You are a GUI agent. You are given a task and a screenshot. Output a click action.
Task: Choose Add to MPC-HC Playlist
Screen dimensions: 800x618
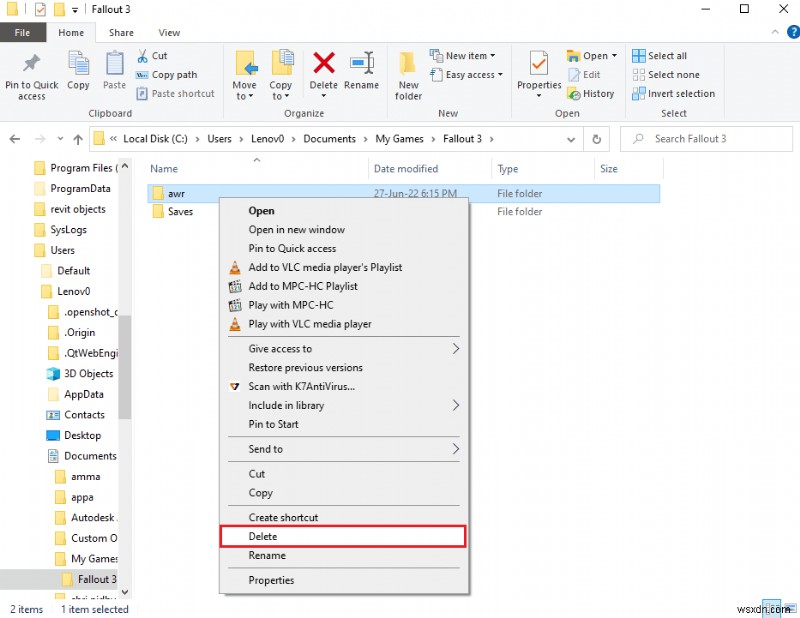coord(343,286)
